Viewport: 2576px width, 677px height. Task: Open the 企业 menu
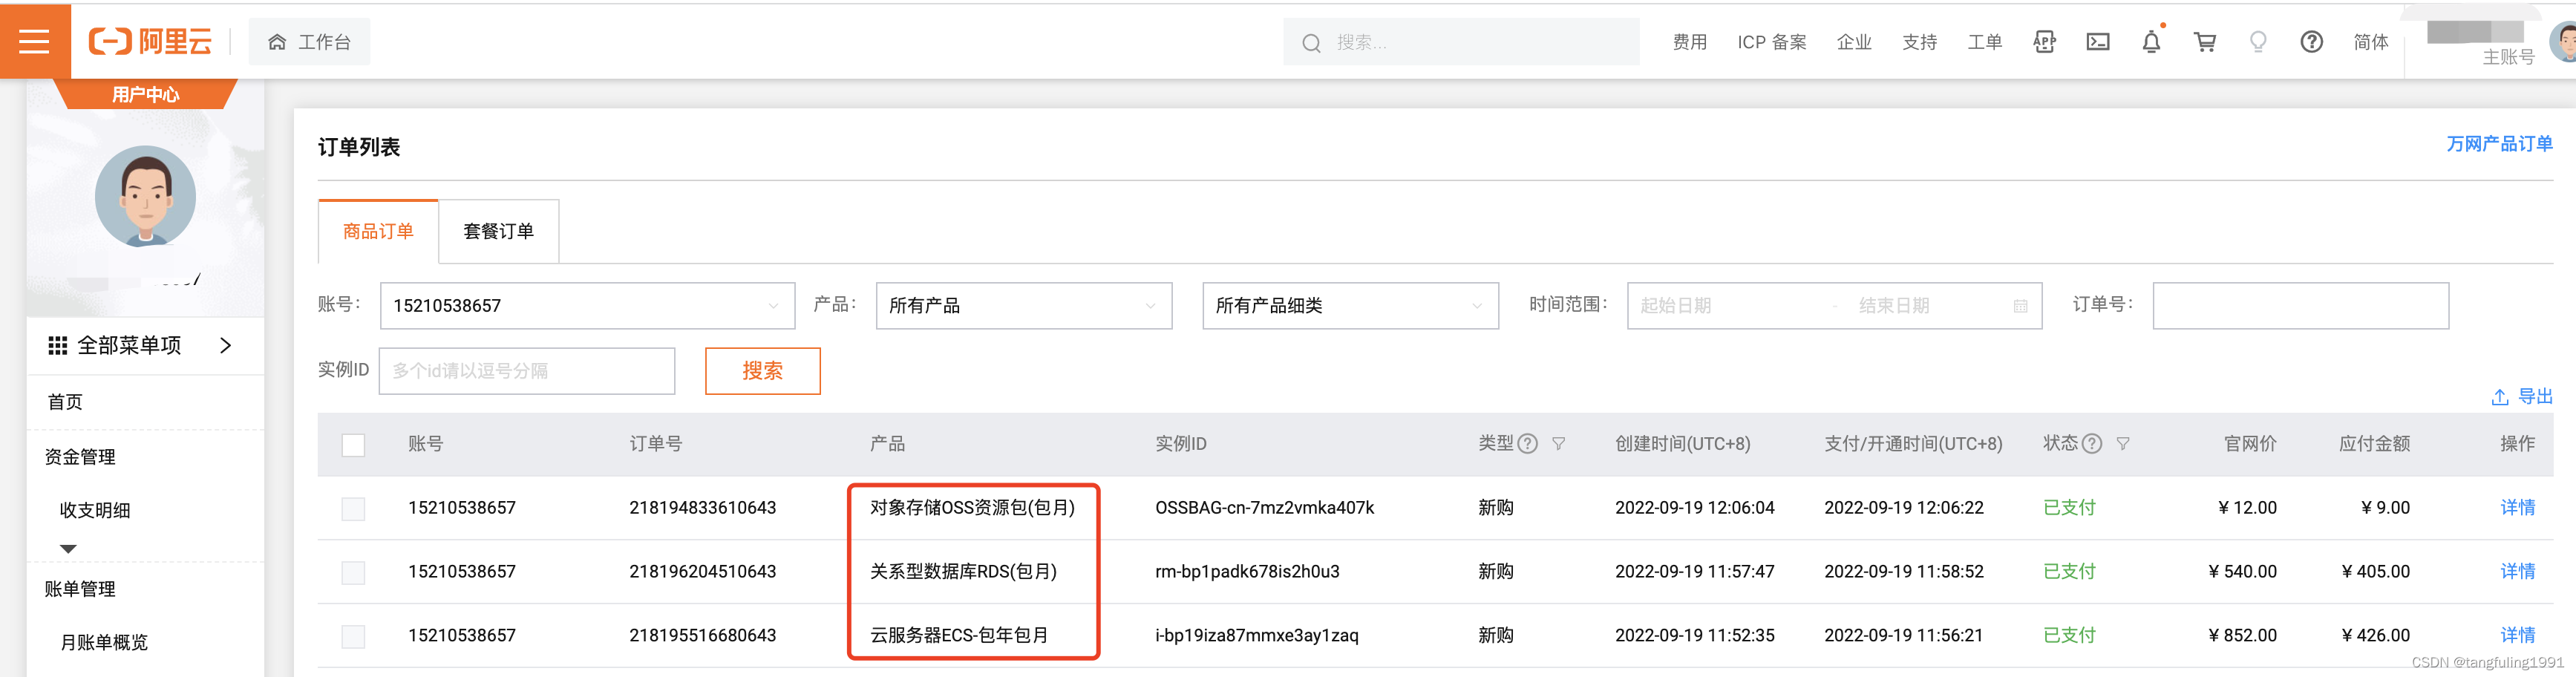click(1854, 42)
